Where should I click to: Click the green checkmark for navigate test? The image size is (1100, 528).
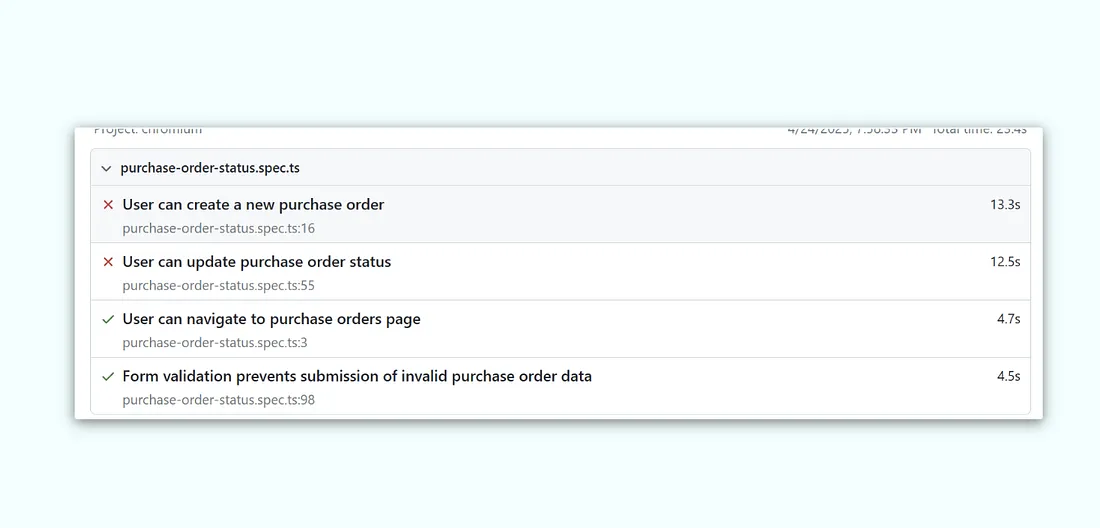tap(108, 319)
